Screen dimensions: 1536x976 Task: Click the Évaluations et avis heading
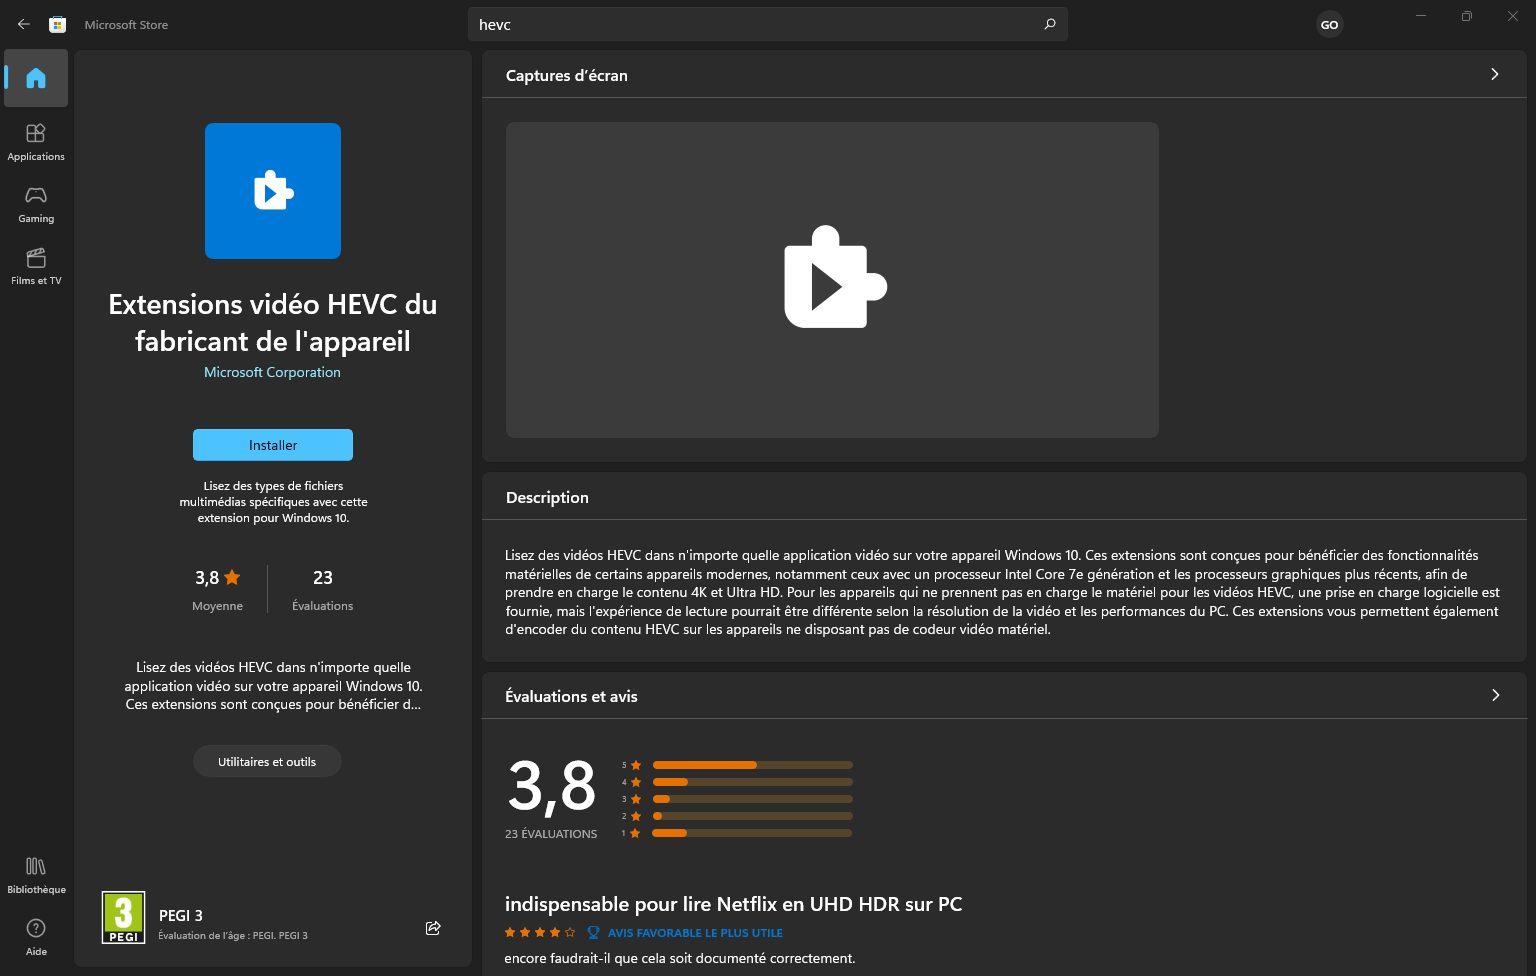click(x=571, y=696)
